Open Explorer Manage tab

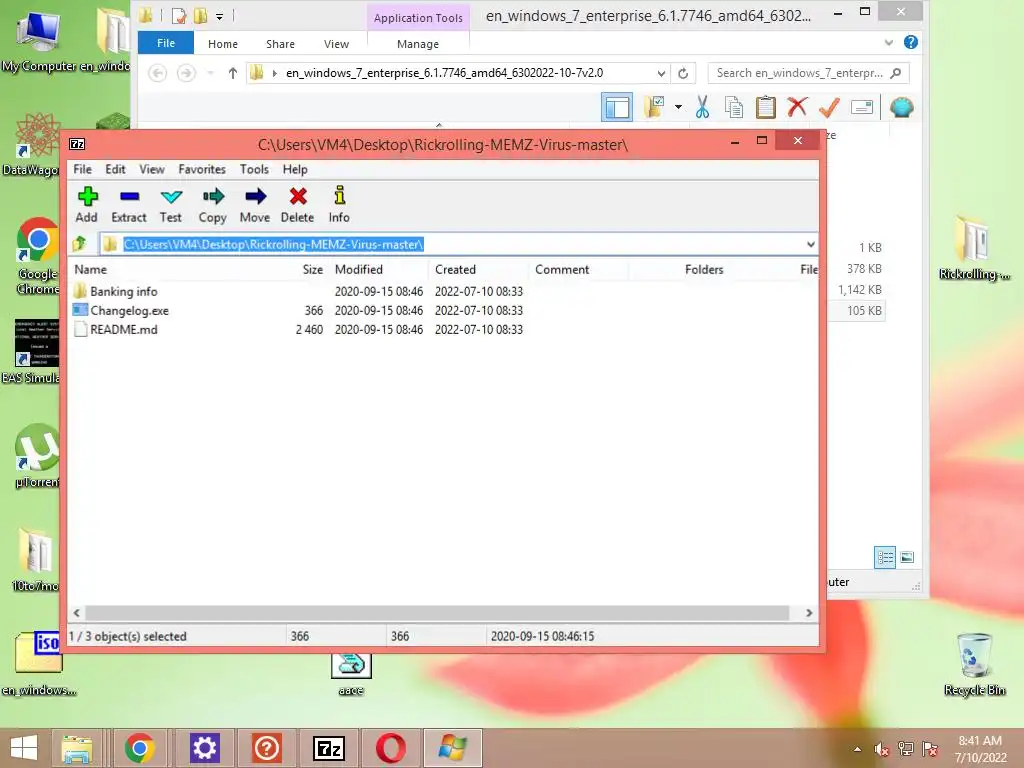(418, 44)
